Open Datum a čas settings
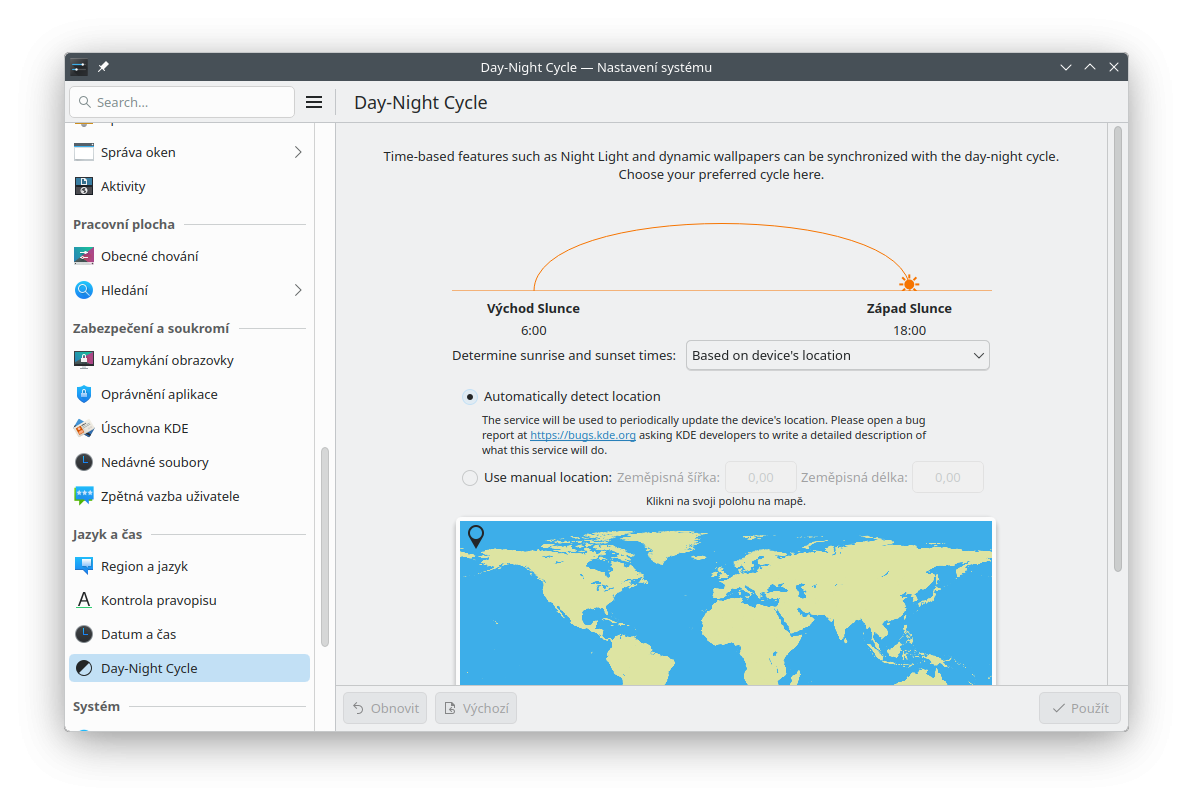This screenshot has height=808, width=1193. [138, 634]
